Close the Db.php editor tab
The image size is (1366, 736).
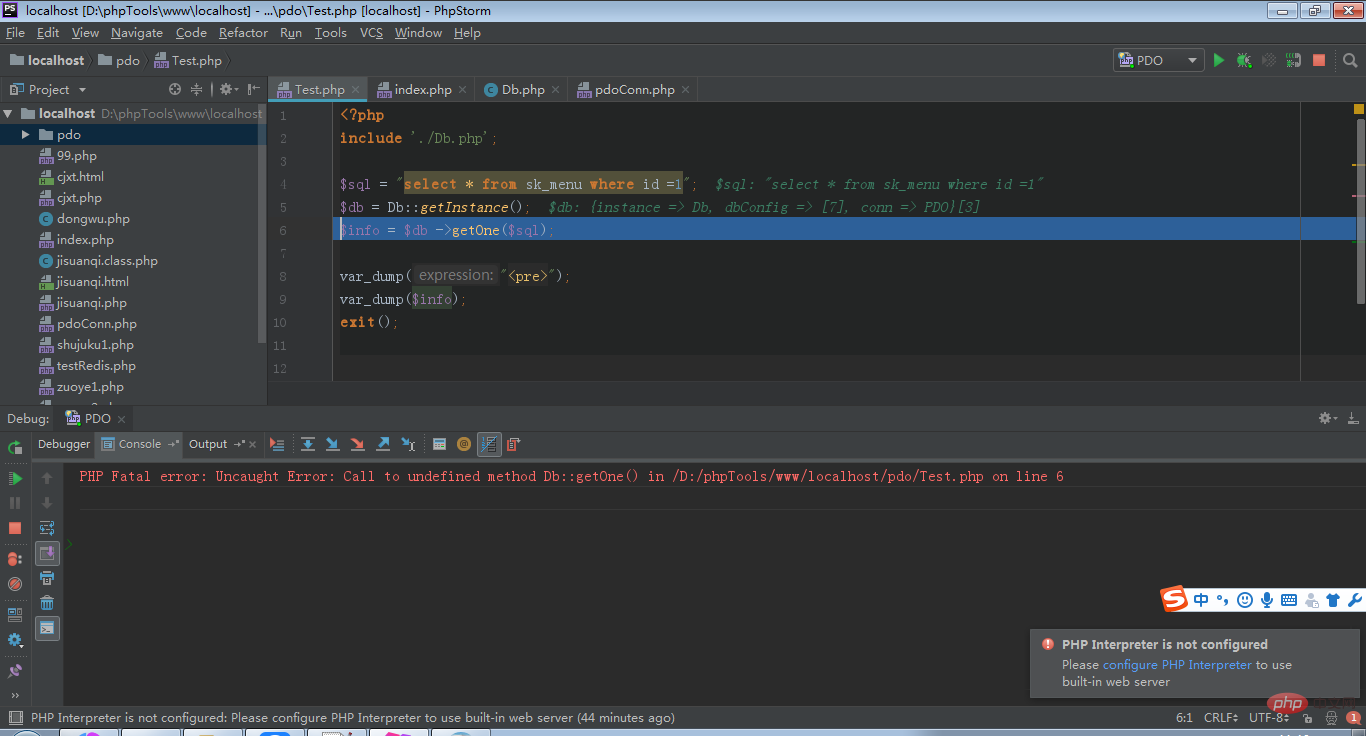point(556,90)
